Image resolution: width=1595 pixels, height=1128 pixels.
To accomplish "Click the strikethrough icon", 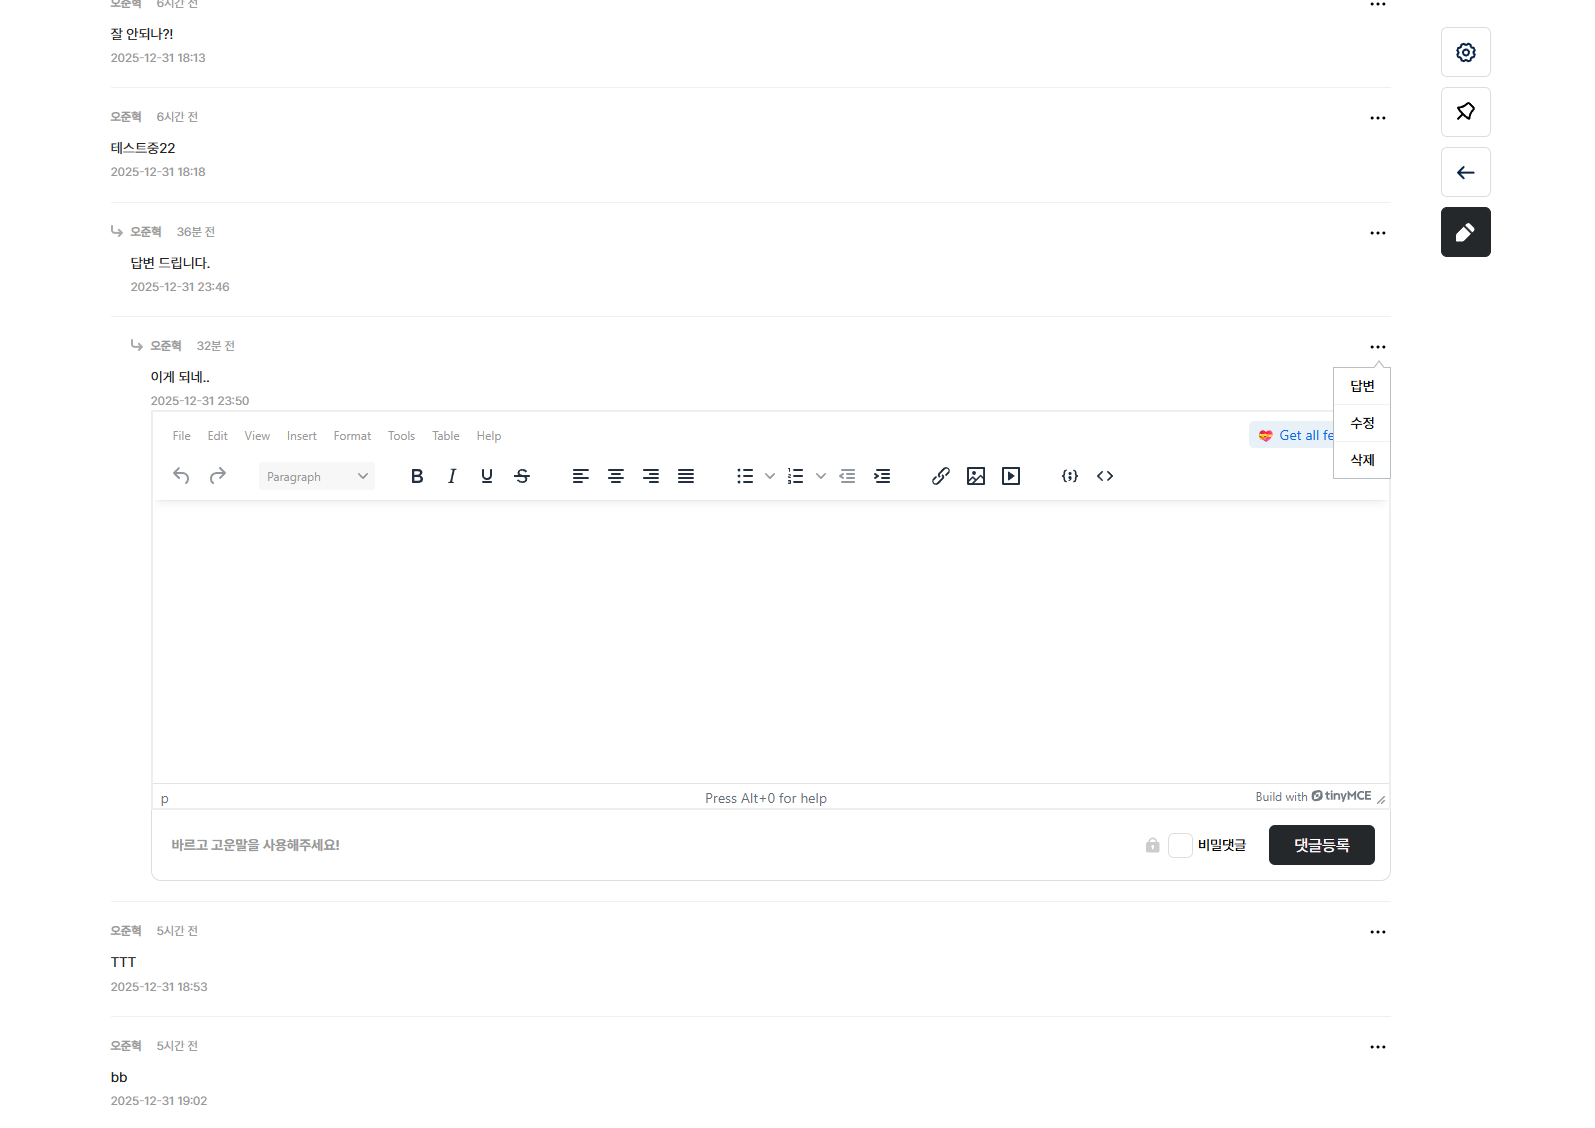I will pos(522,476).
